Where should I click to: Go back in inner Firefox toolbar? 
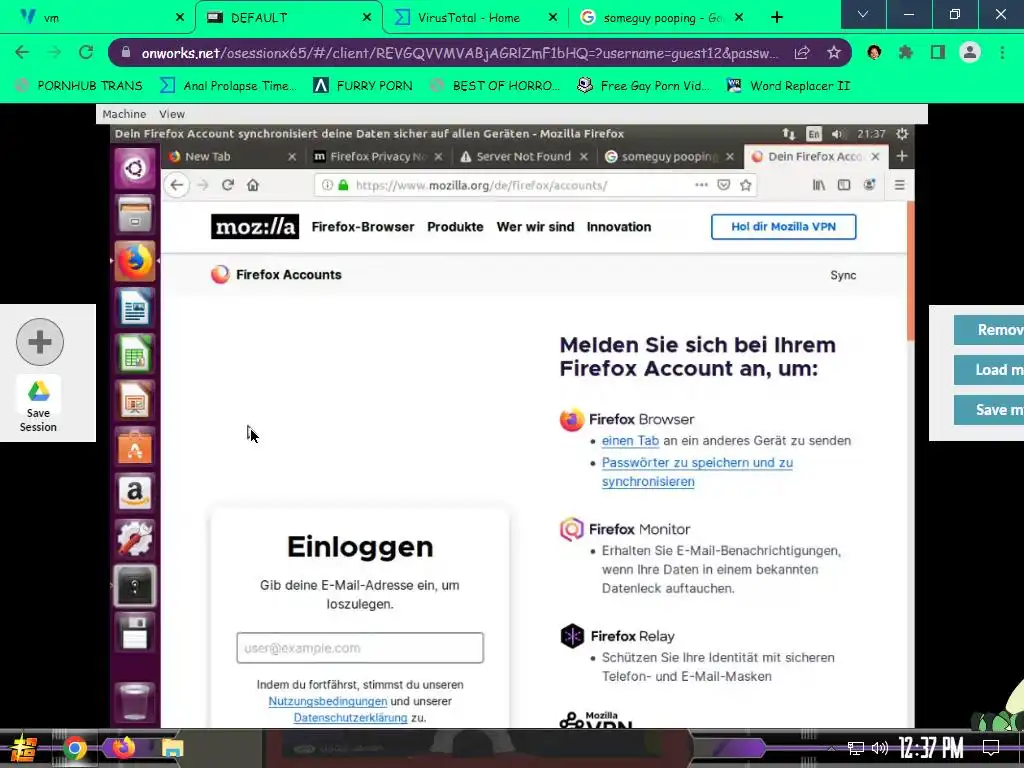point(177,185)
